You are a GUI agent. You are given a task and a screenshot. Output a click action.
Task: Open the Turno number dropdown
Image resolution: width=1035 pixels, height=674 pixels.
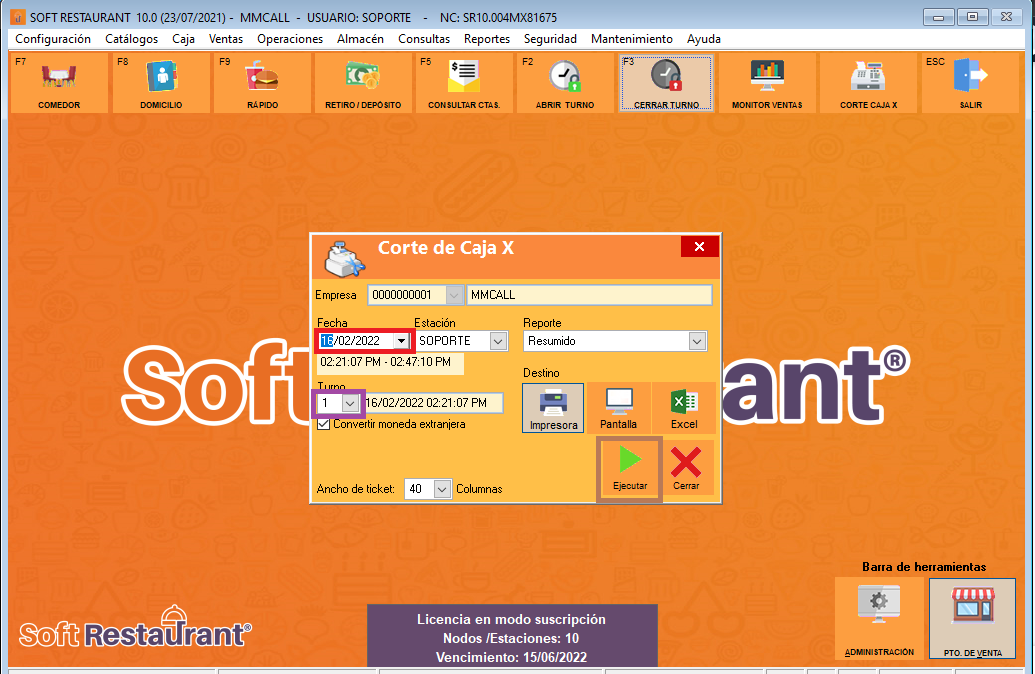point(349,402)
